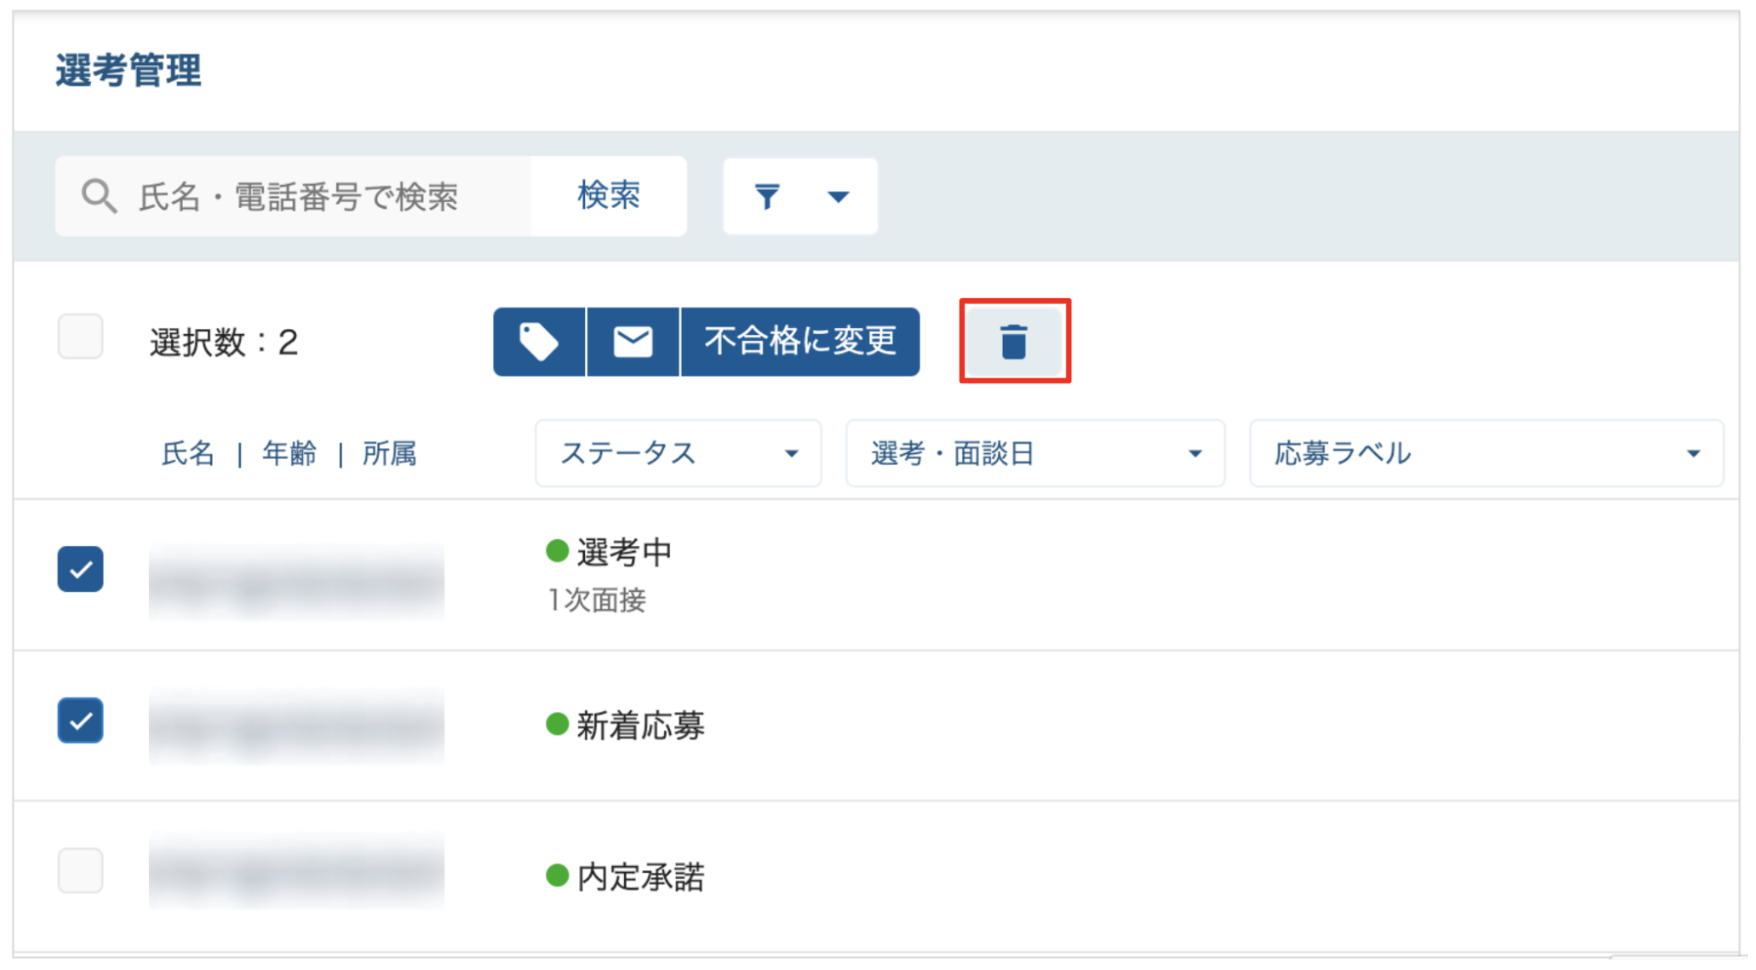Sort by the 年齢 column link
Viewport: 1756px width, 970px height.
point(289,454)
